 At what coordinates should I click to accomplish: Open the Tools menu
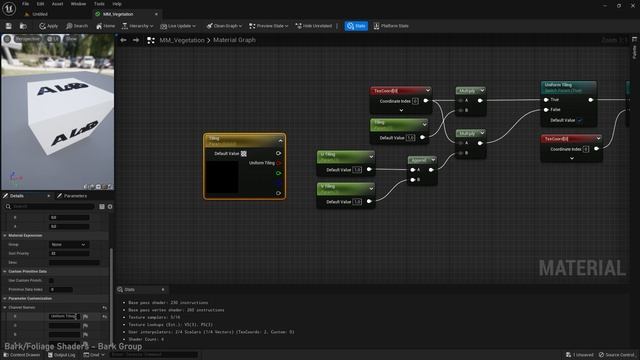point(99,4)
